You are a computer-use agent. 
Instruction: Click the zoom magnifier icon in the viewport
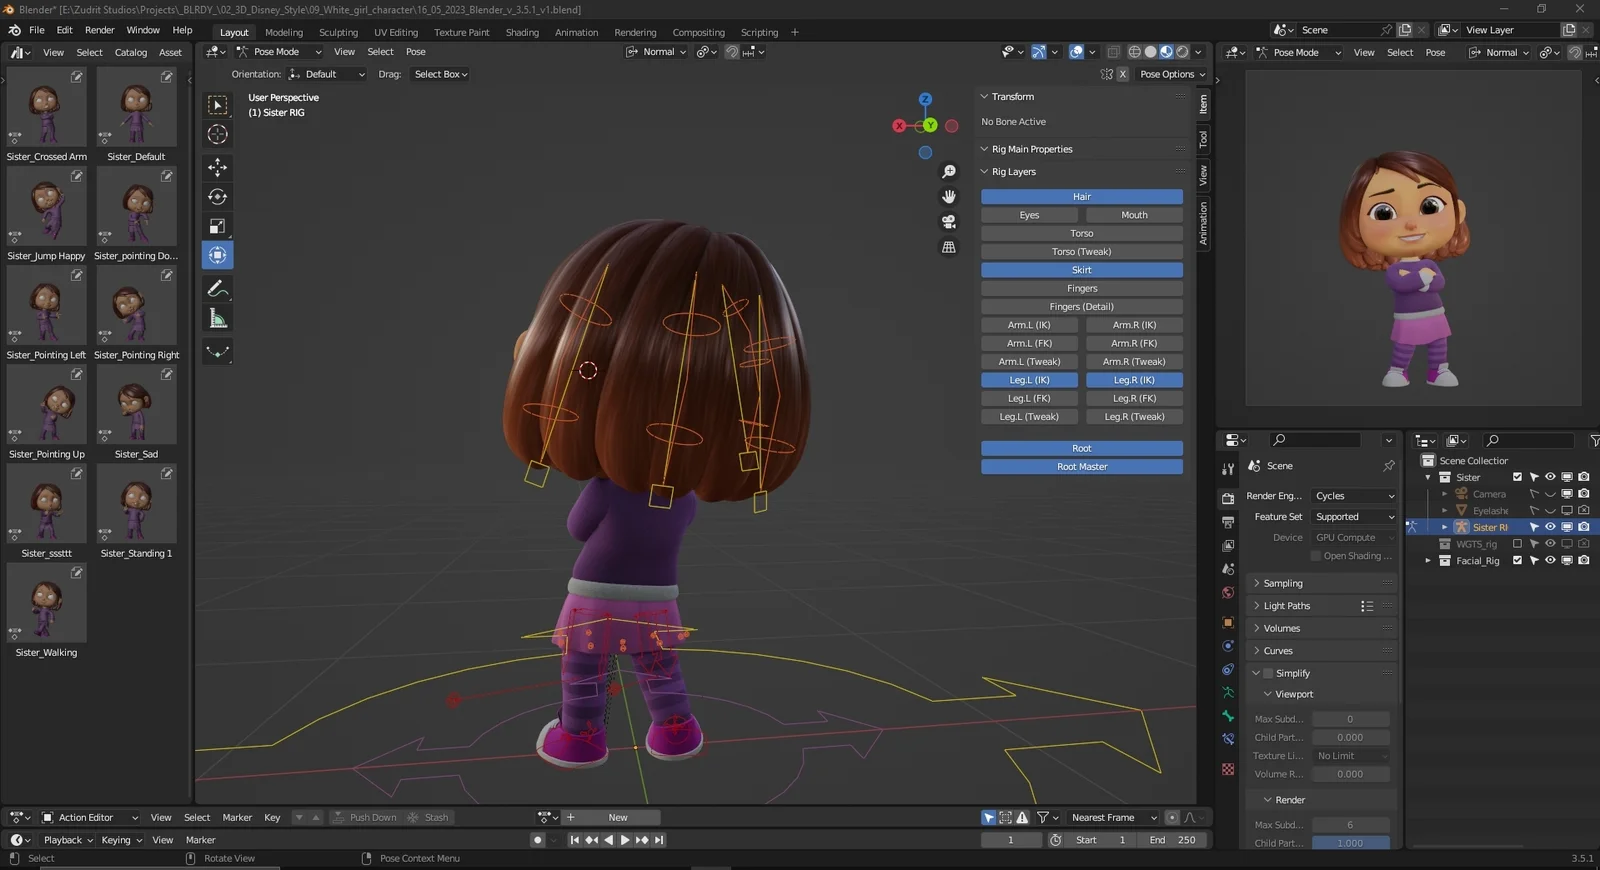[949, 172]
